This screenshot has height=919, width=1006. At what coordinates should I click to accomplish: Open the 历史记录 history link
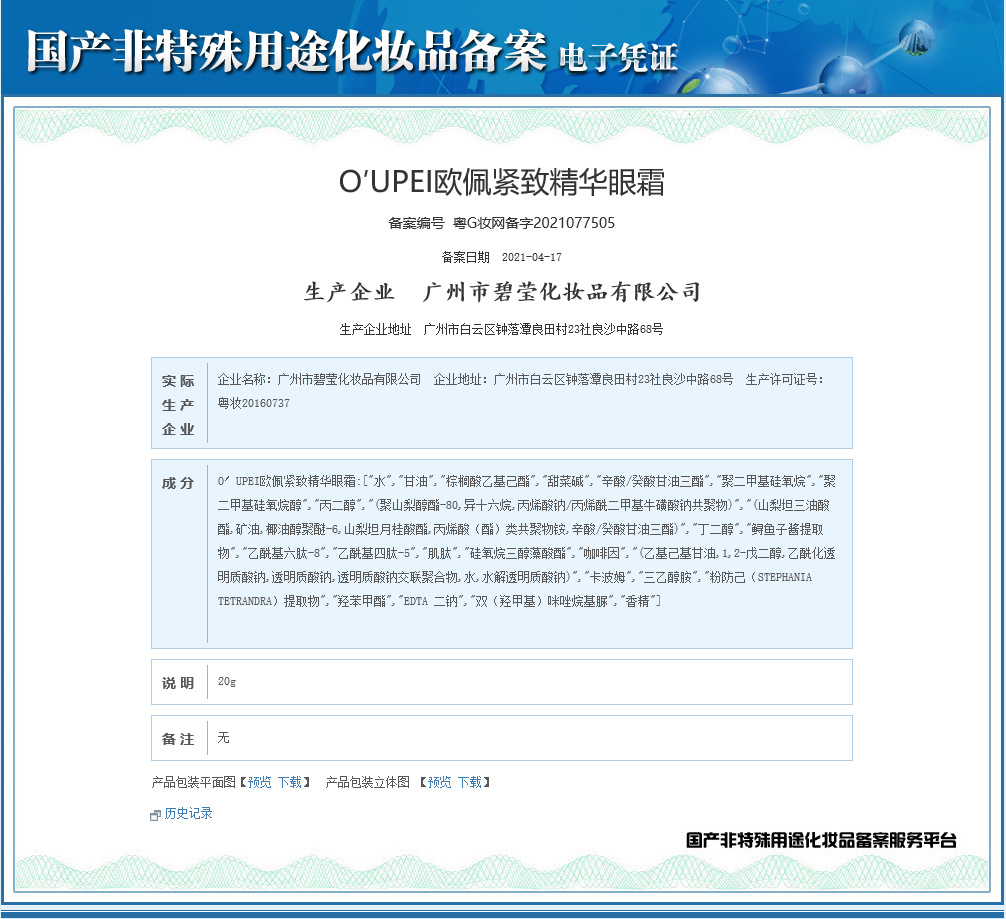[x=188, y=814]
